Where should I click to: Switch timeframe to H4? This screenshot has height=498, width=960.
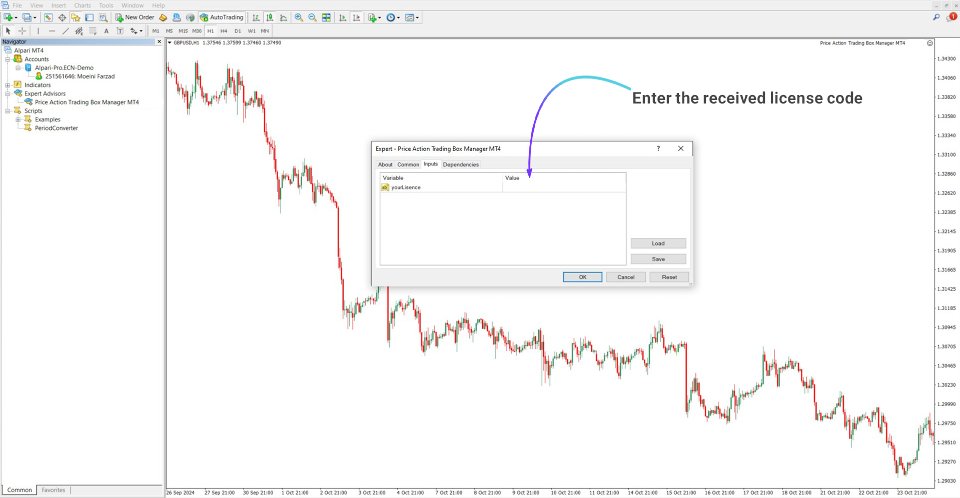coord(224,31)
